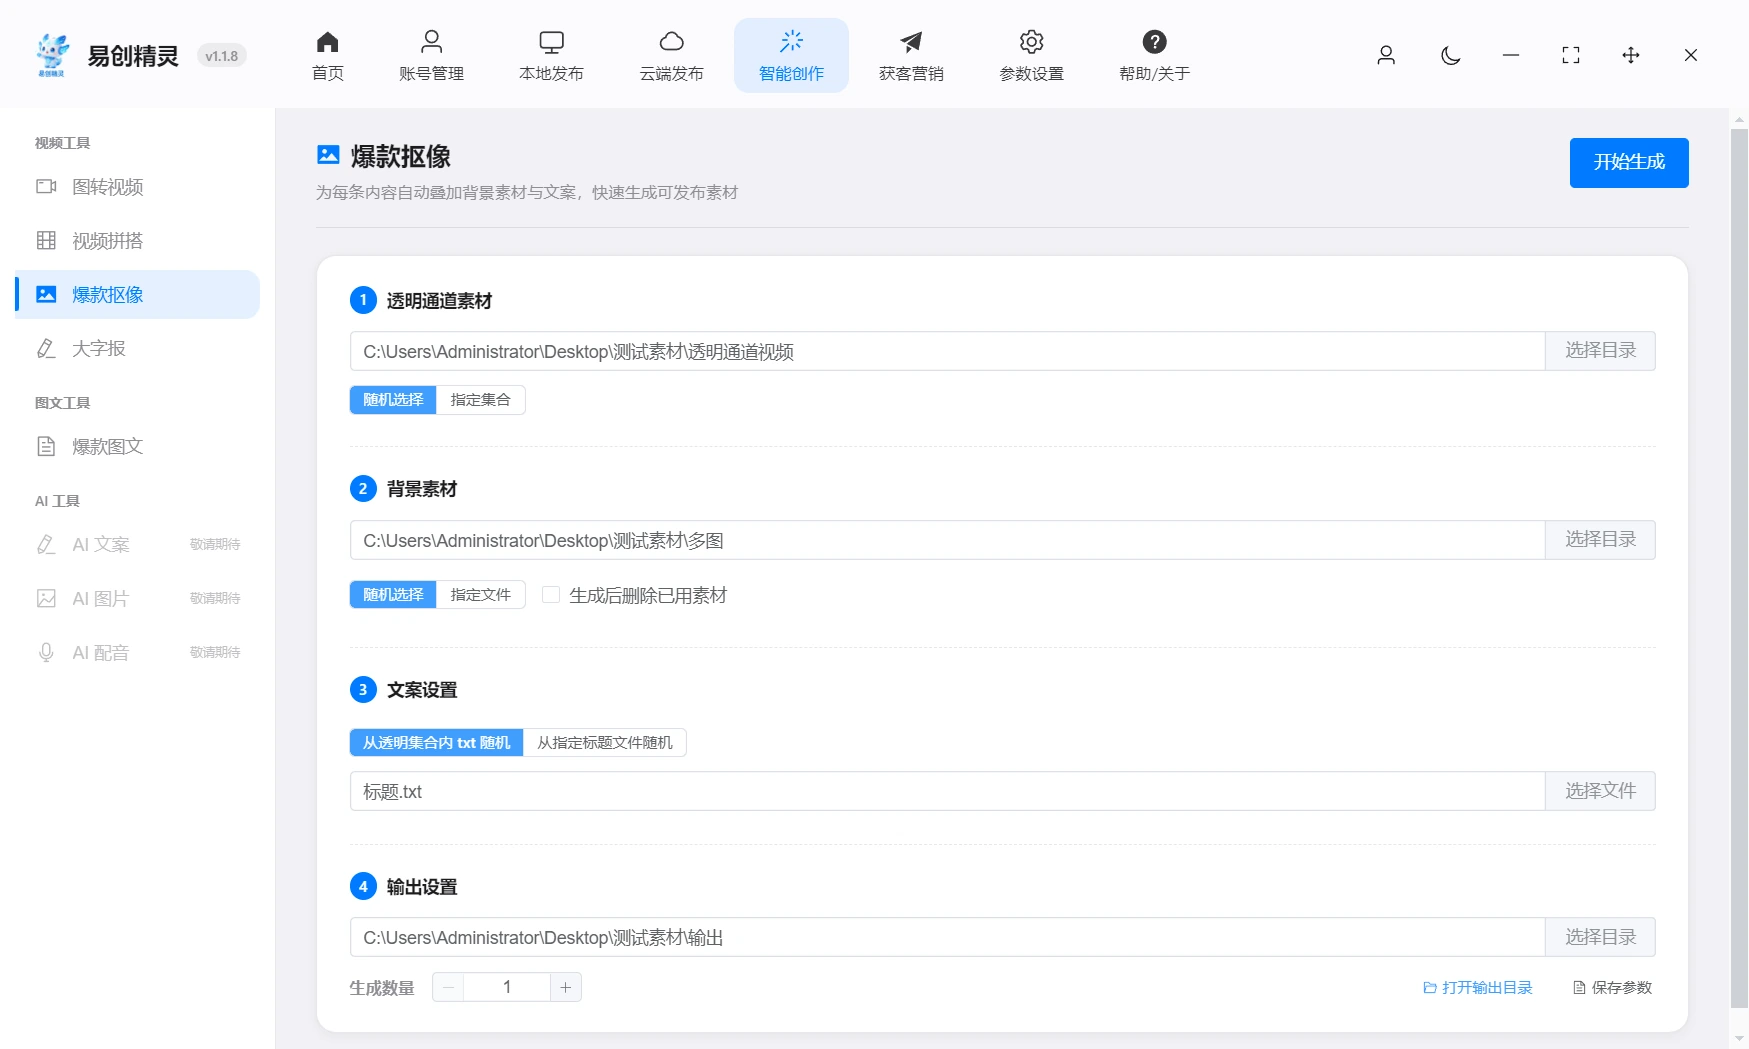Click the 标题.txt input field
Screen dimensions: 1749x1049
(948, 791)
